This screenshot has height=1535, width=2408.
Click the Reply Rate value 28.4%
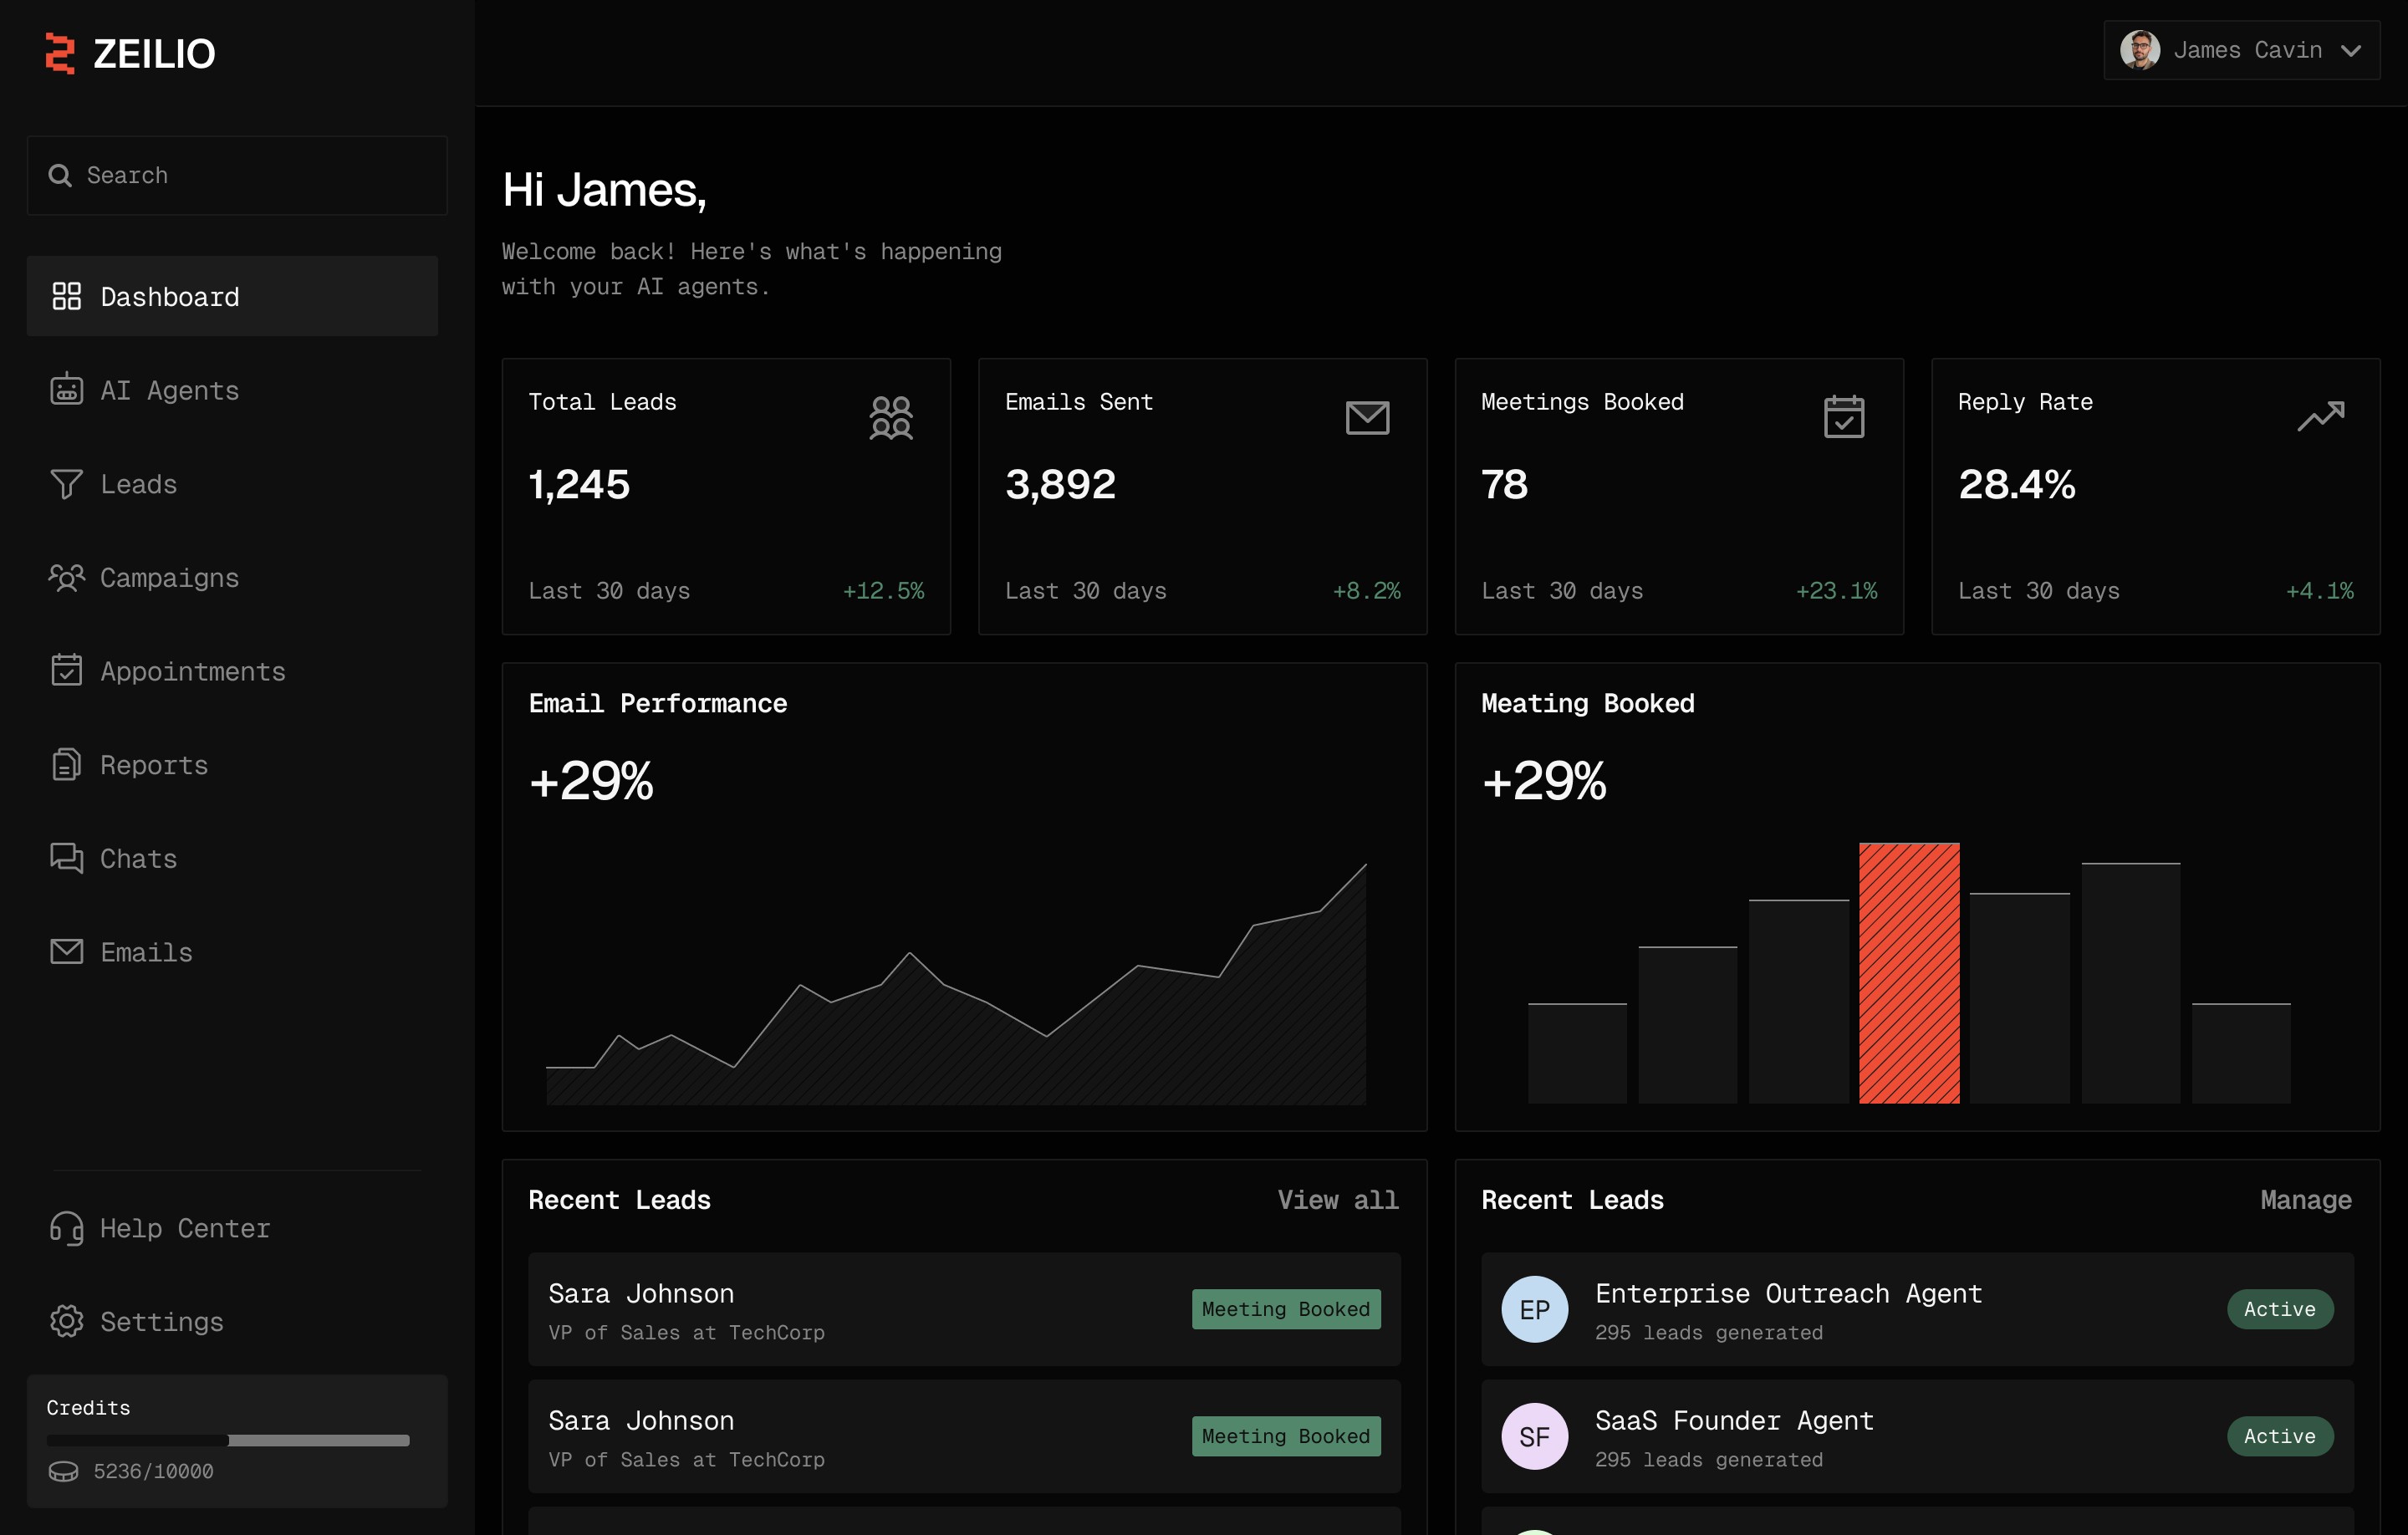pos(2016,484)
